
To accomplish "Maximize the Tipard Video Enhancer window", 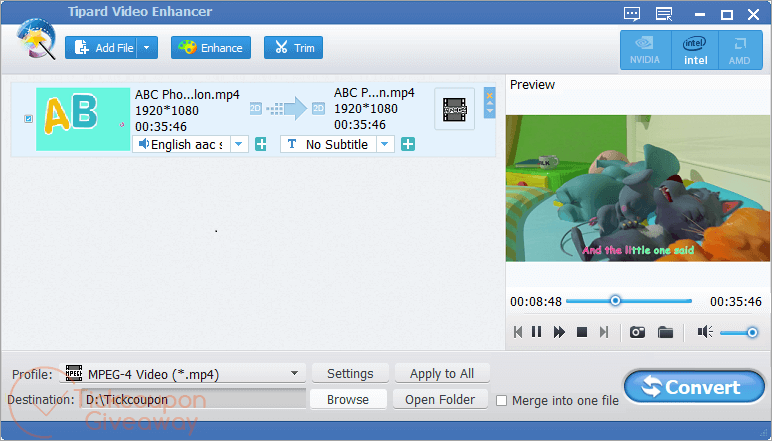I will pyautogui.click(x=727, y=14).
